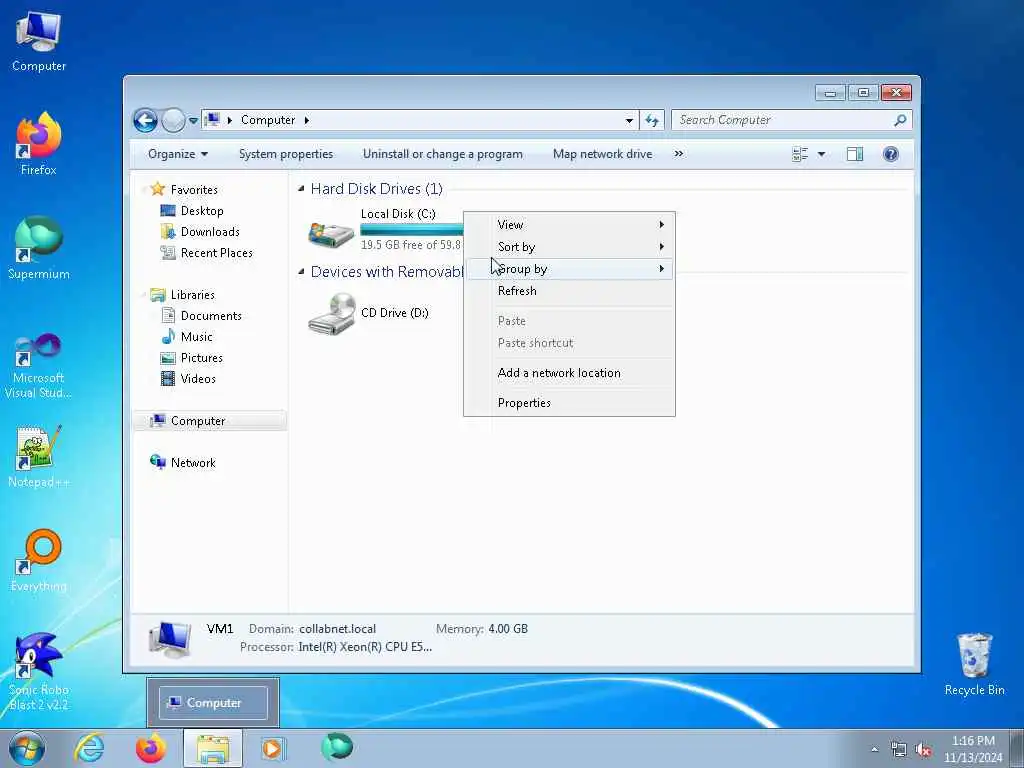Image resolution: width=1024 pixels, height=768 pixels.
Task: Launch Sonic Robo Blast 2 desktop shortcut
Action: click(39, 671)
